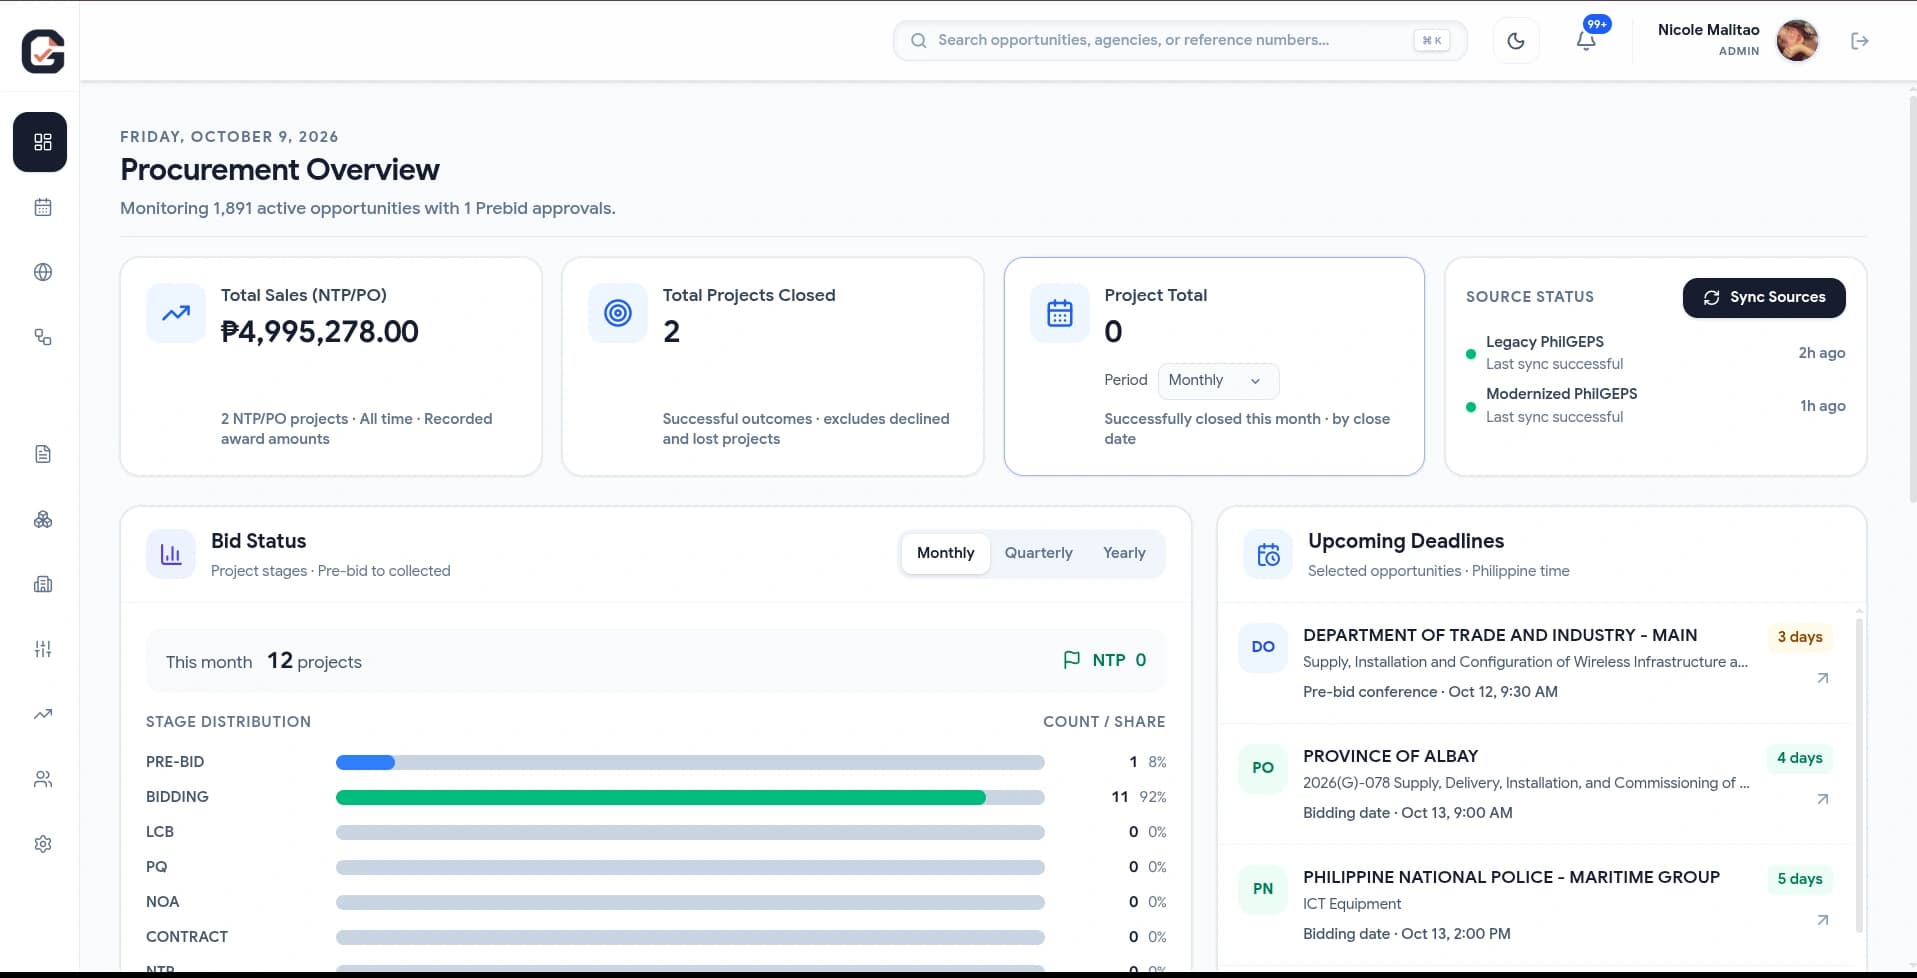This screenshot has height=978, width=1917.
Task: Open the calendar icon in sidebar
Action: (42, 207)
